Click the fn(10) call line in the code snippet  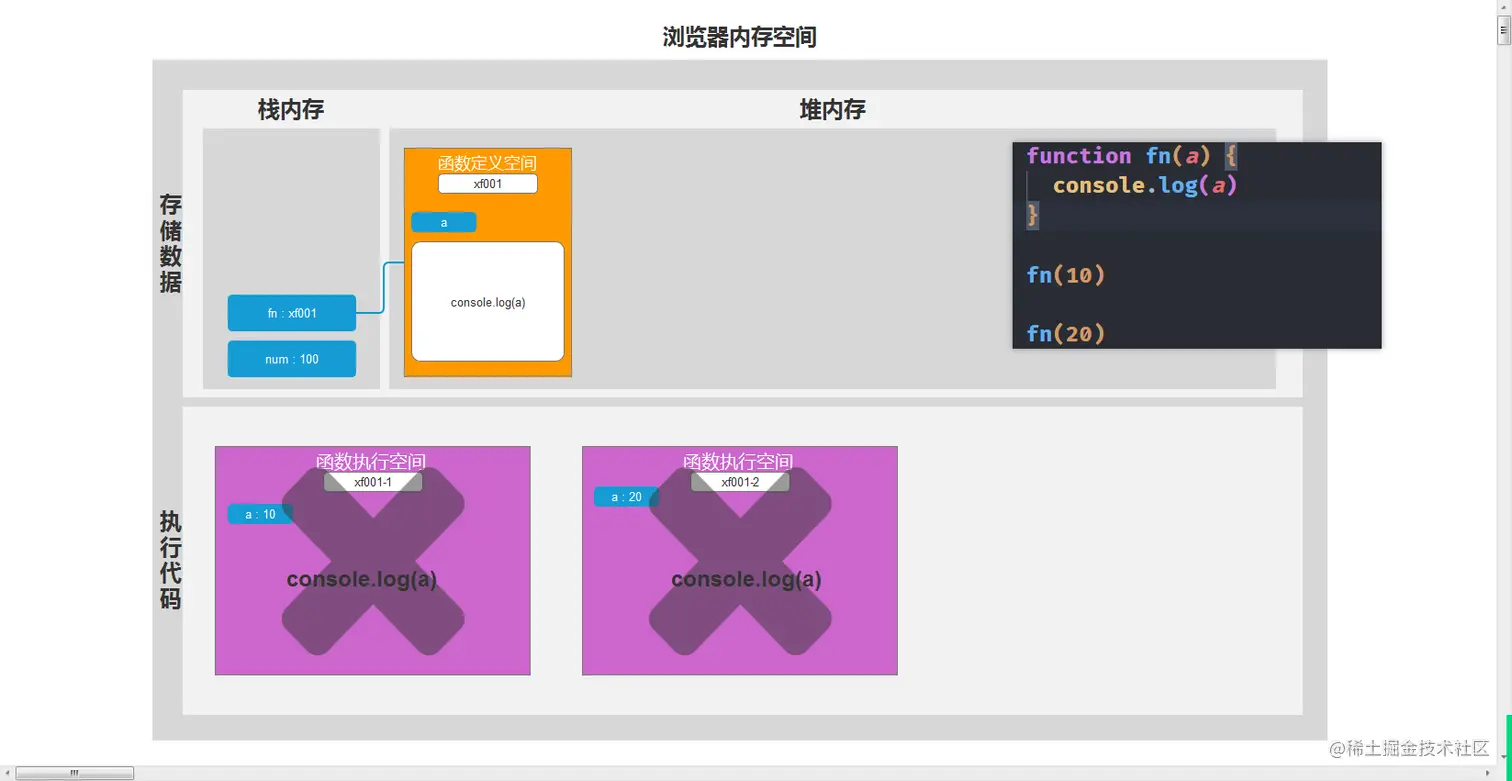click(x=1066, y=274)
